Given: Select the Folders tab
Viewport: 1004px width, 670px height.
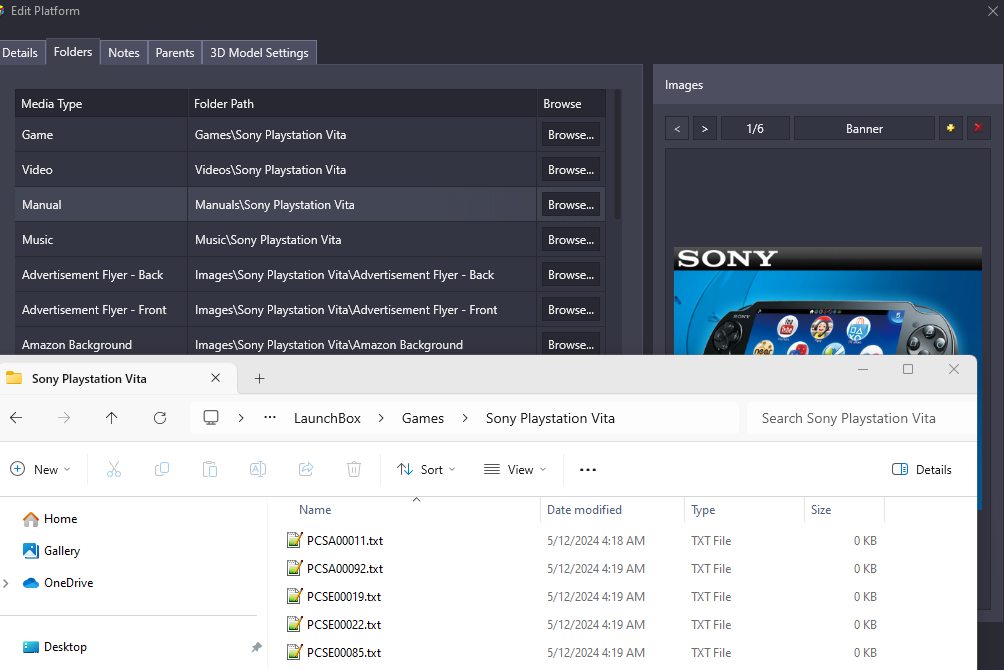Looking at the screenshot, I should [x=73, y=52].
